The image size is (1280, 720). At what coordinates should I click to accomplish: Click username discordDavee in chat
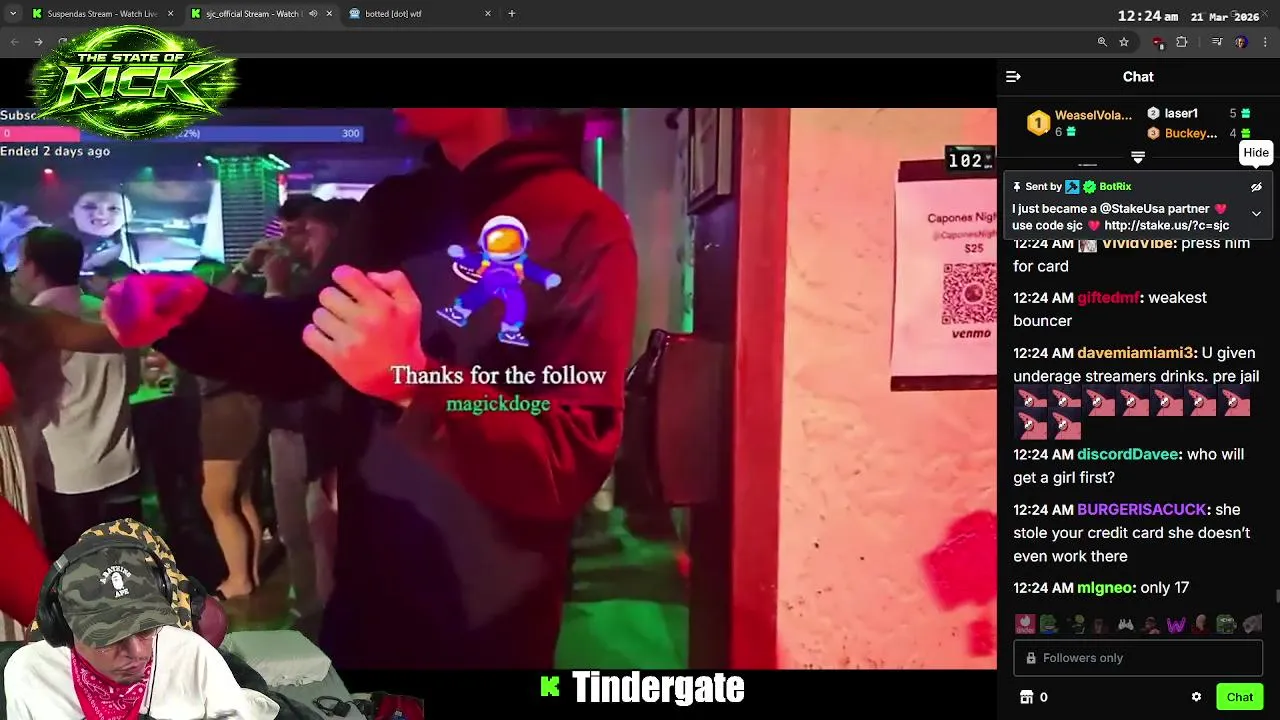point(1130,454)
